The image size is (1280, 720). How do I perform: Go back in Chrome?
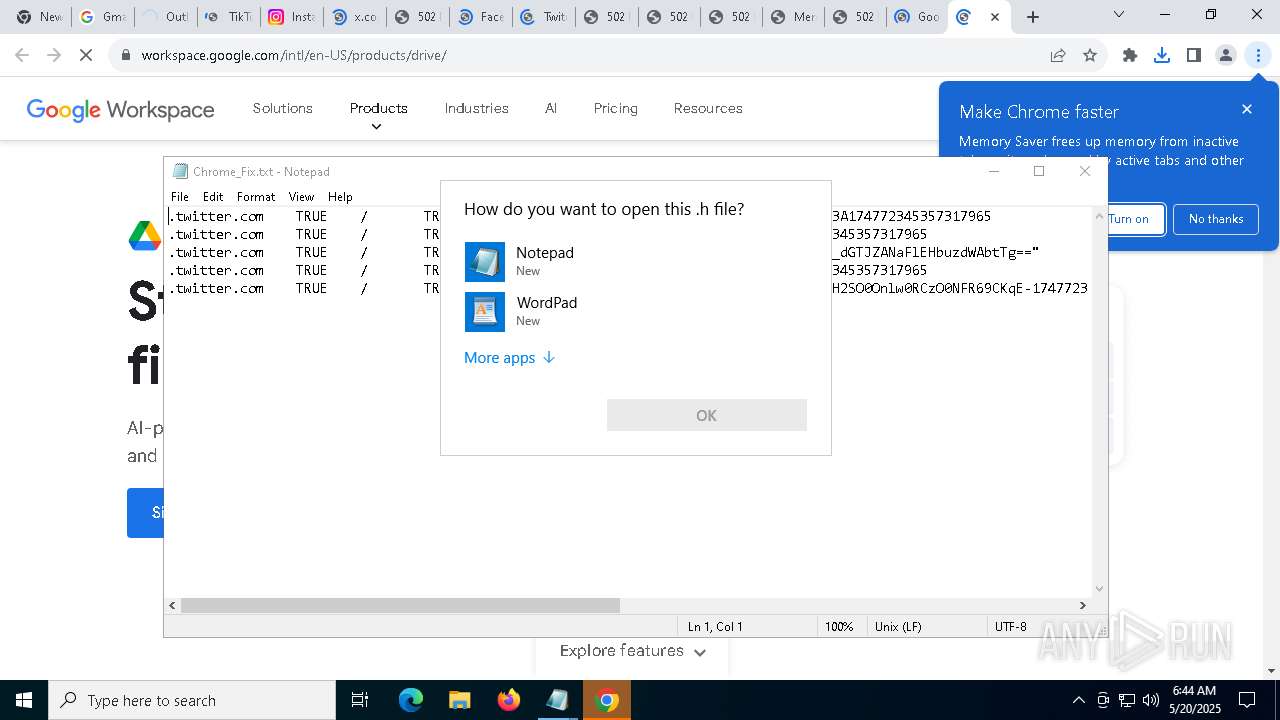click(22, 55)
